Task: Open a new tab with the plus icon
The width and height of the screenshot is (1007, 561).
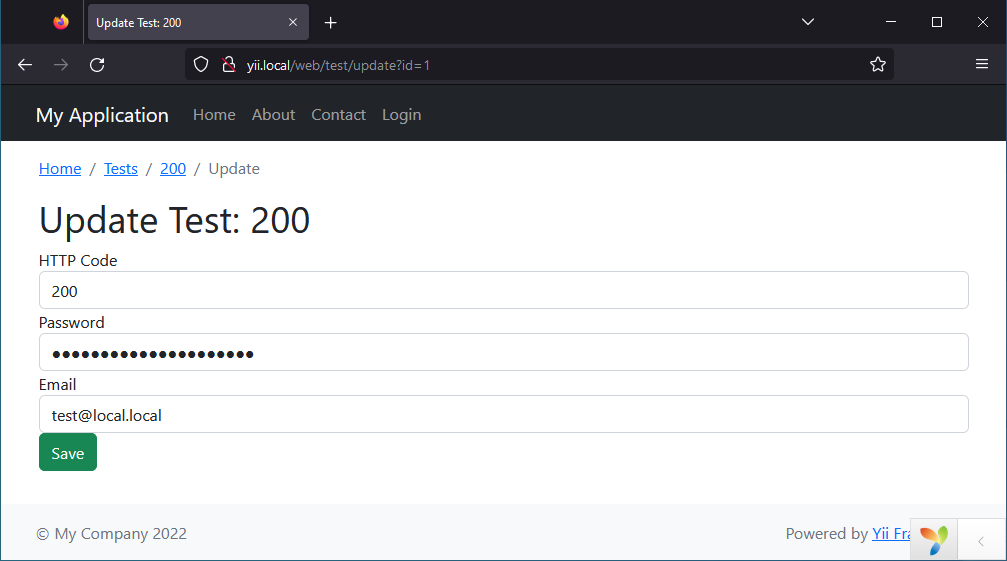Action: coord(330,23)
